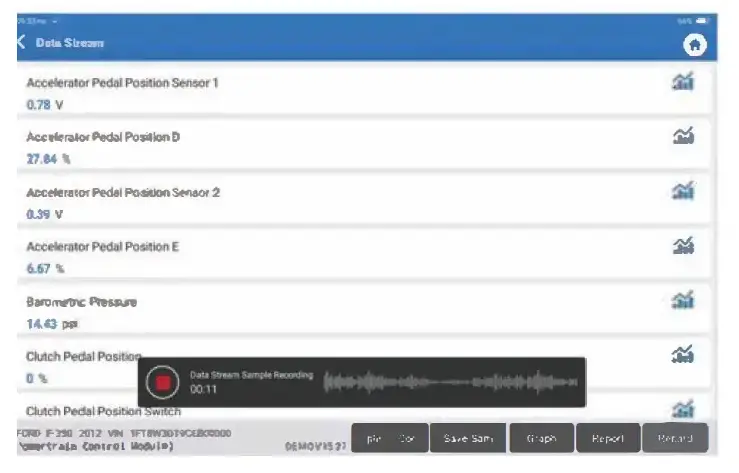Open graph for Accelerator Pedal Position Sensor 1

tap(683, 82)
